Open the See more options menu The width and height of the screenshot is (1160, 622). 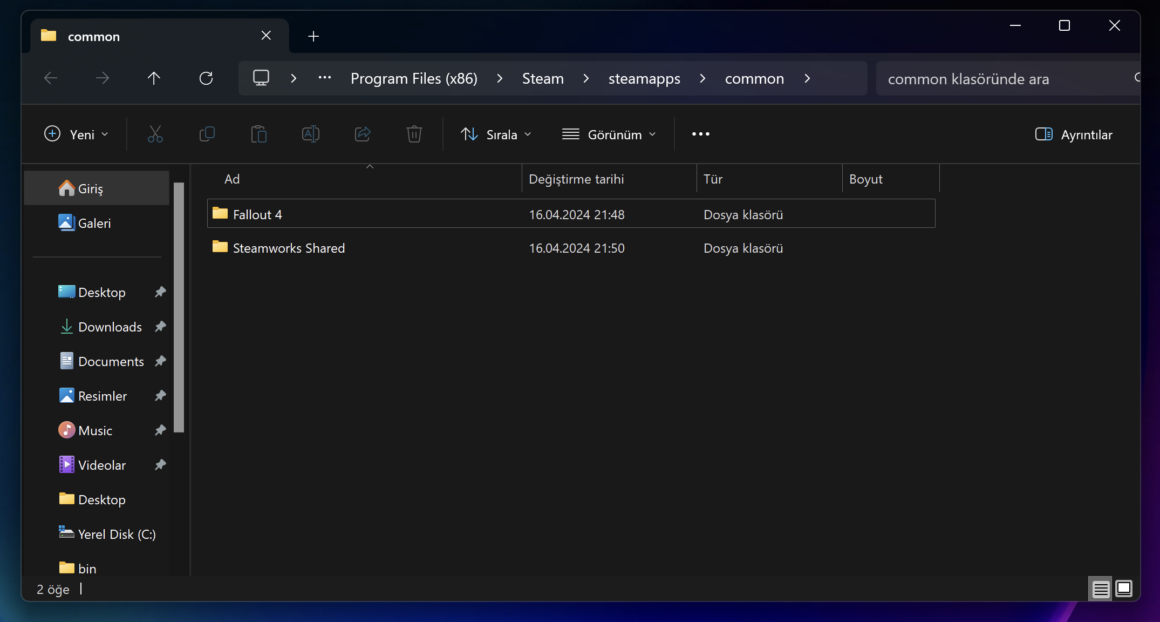pyautogui.click(x=701, y=135)
